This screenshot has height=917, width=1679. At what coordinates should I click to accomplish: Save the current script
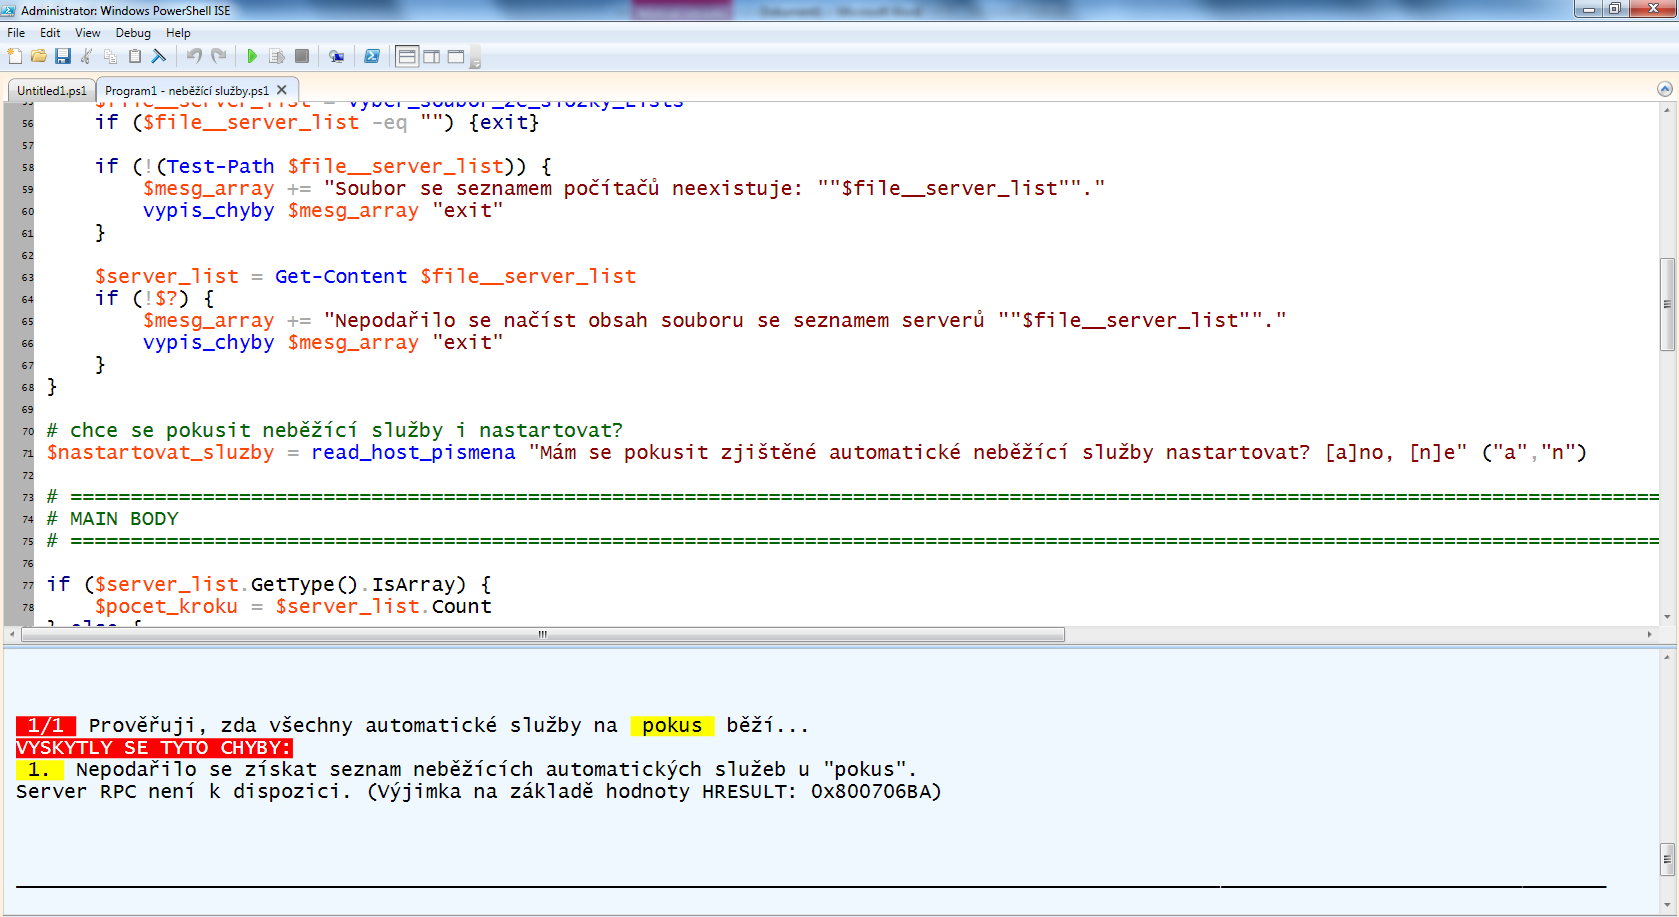(63, 56)
